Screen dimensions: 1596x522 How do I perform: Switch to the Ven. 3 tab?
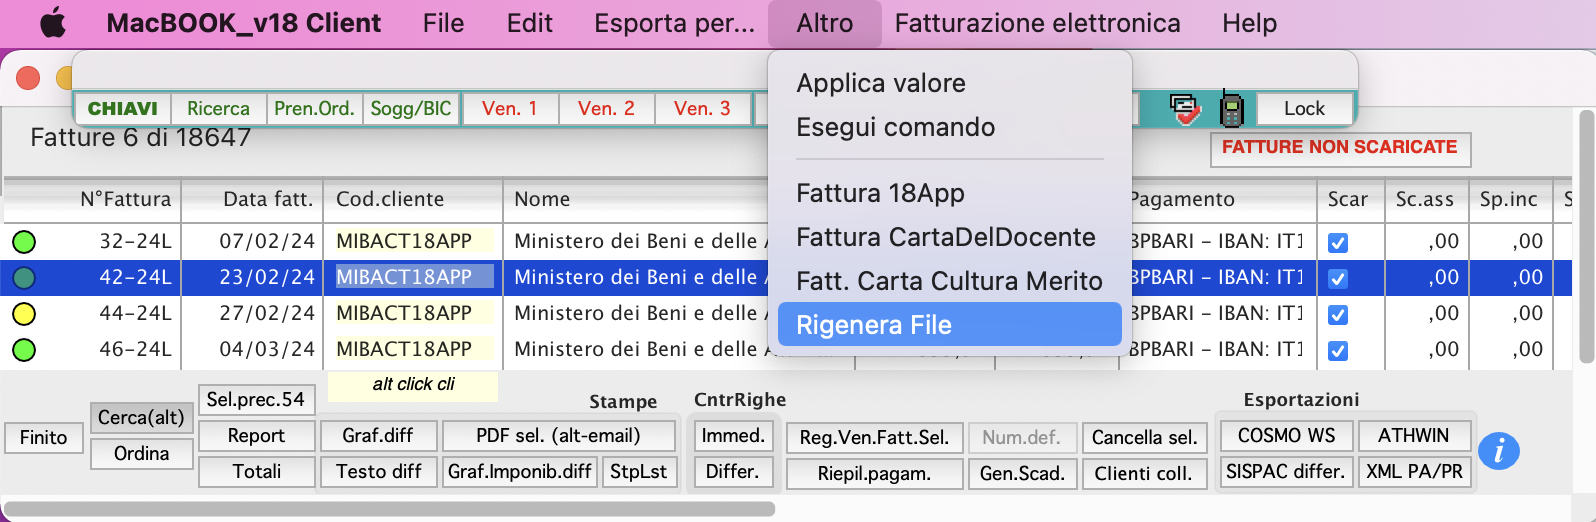[702, 108]
